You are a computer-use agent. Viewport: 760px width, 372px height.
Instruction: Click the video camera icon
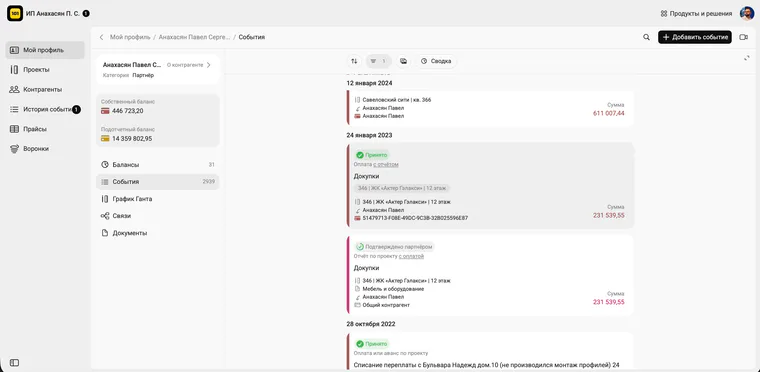744,37
